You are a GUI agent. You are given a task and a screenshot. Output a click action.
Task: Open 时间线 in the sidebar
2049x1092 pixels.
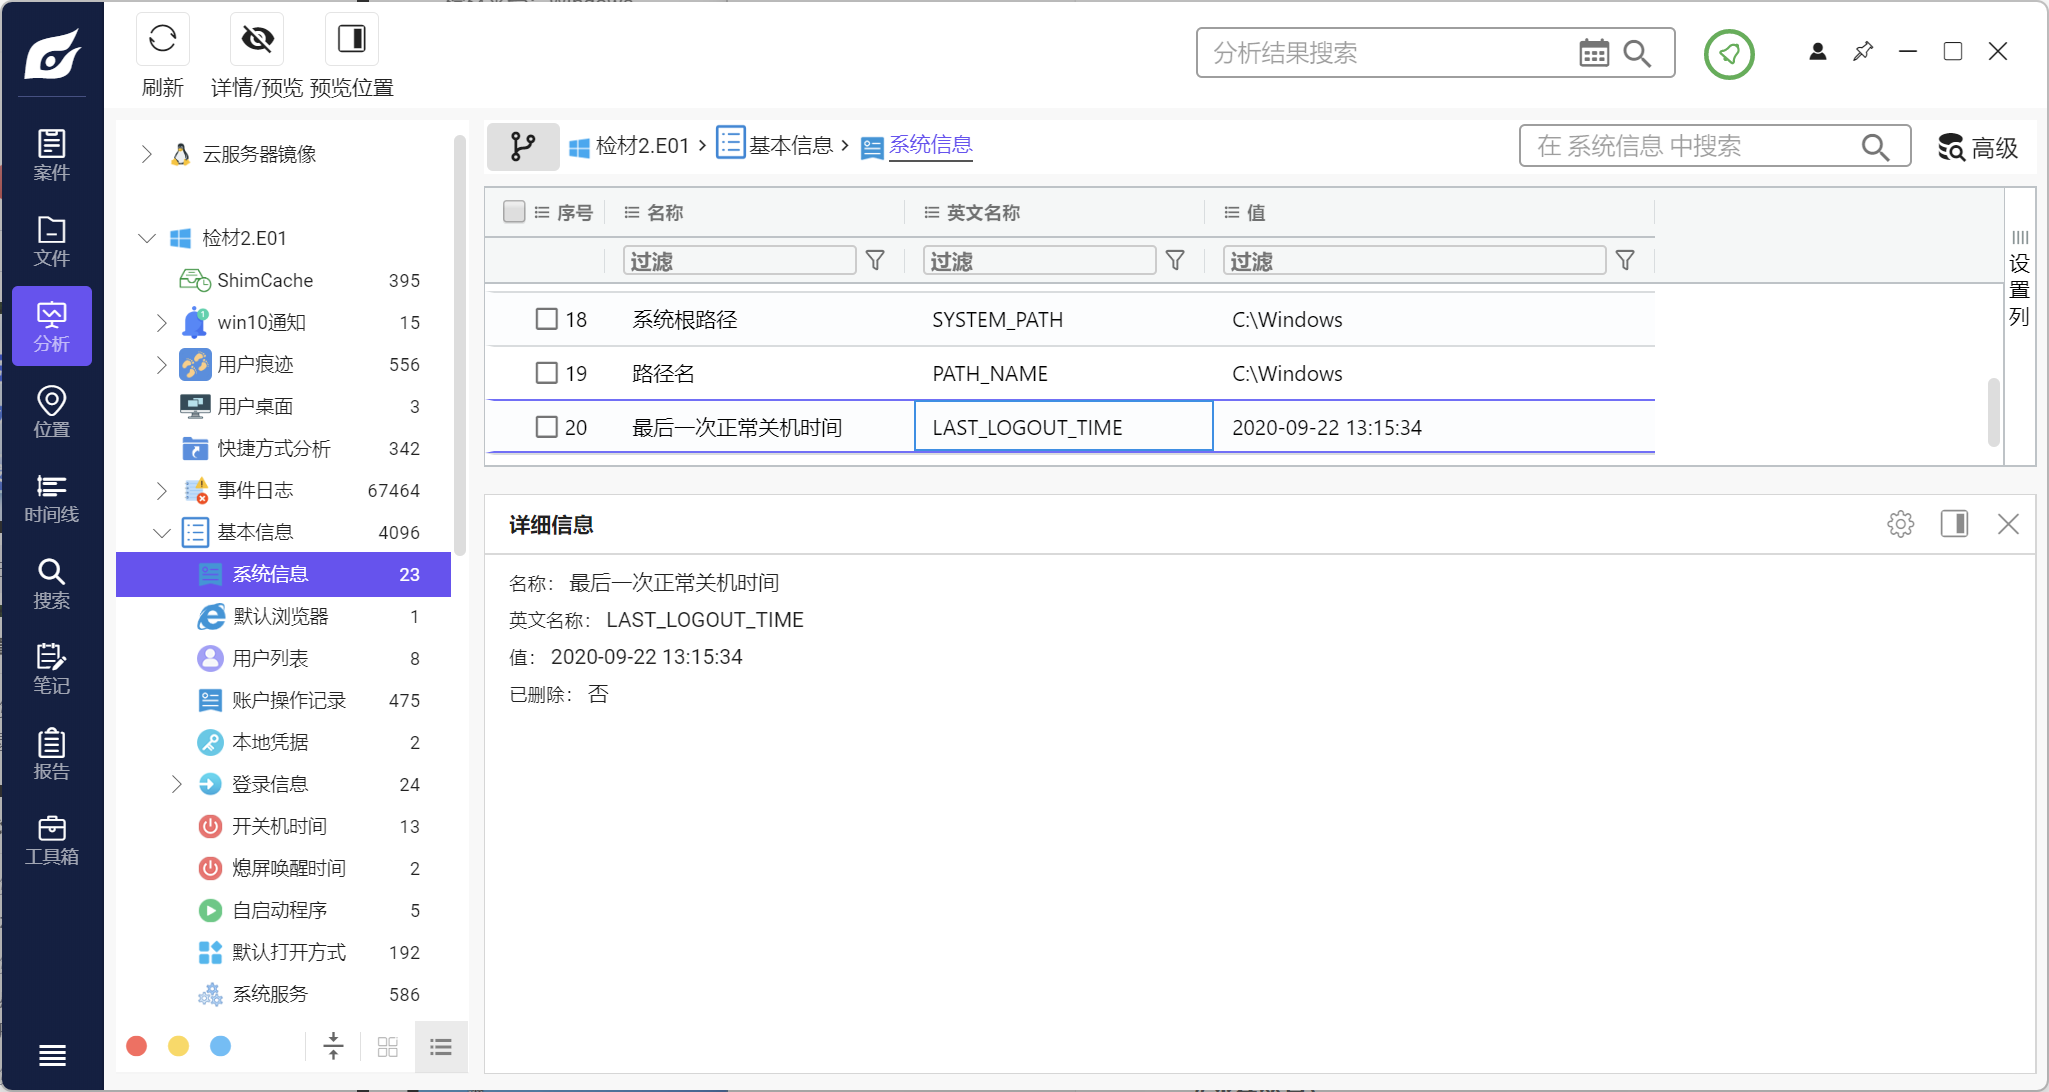click(52, 498)
